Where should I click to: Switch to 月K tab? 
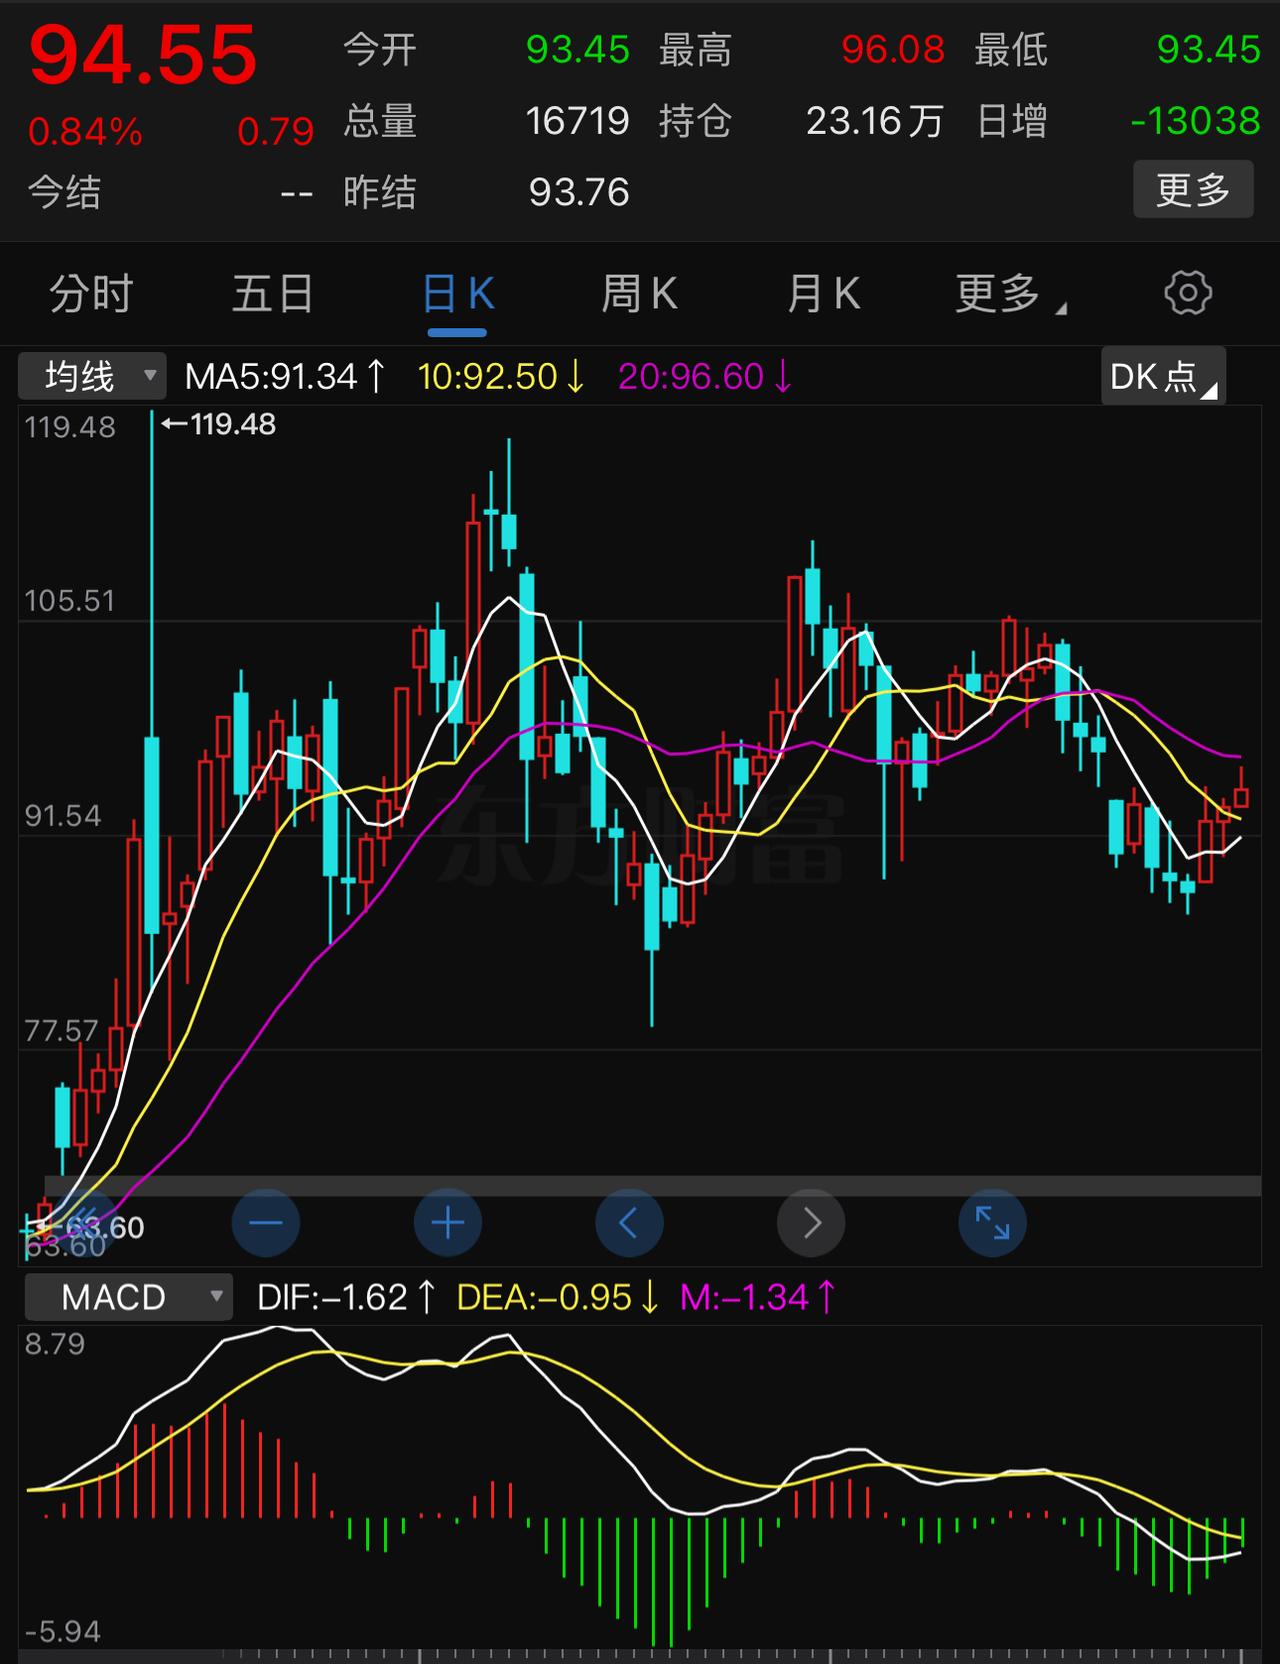(x=823, y=294)
